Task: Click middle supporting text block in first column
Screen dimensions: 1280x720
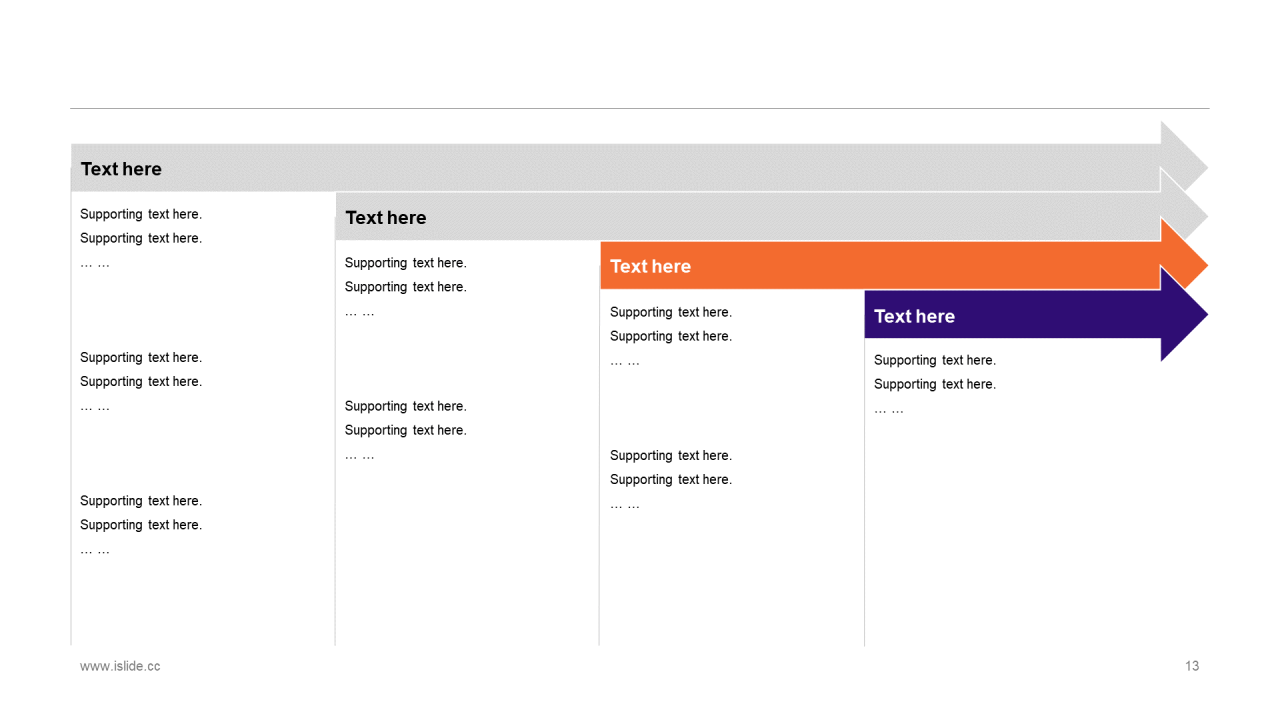Action: click(141, 381)
